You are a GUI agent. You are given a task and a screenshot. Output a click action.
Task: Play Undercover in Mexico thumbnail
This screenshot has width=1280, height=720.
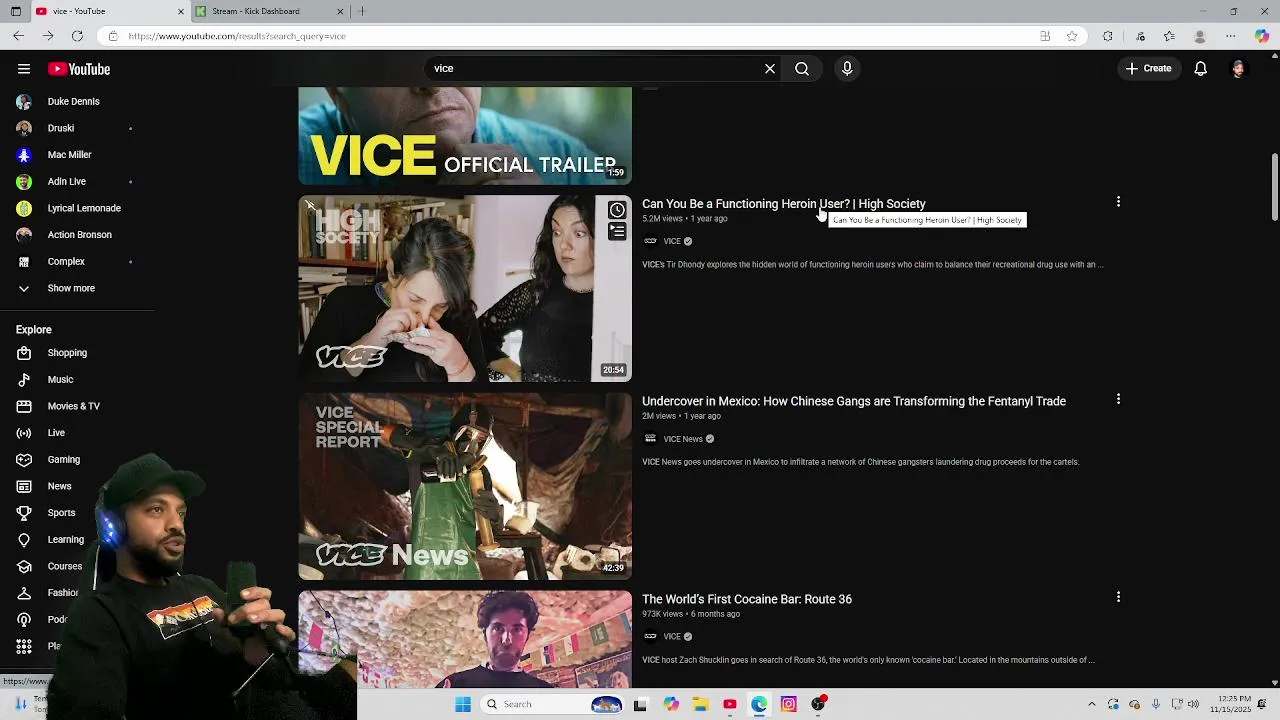point(465,486)
